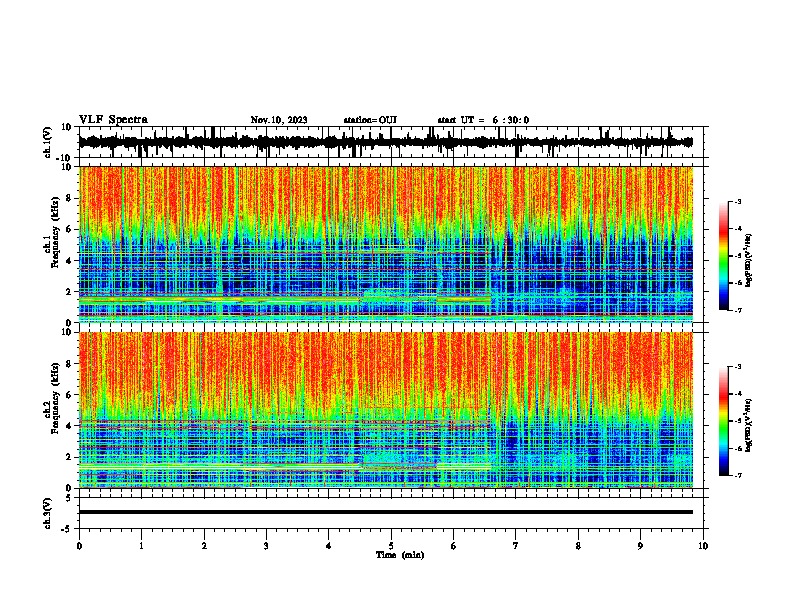Image resolution: width=792 pixels, height=612 pixels.
Task: Click the date 'Nov.10, 2023' label
Action: pyautogui.click(x=279, y=120)
